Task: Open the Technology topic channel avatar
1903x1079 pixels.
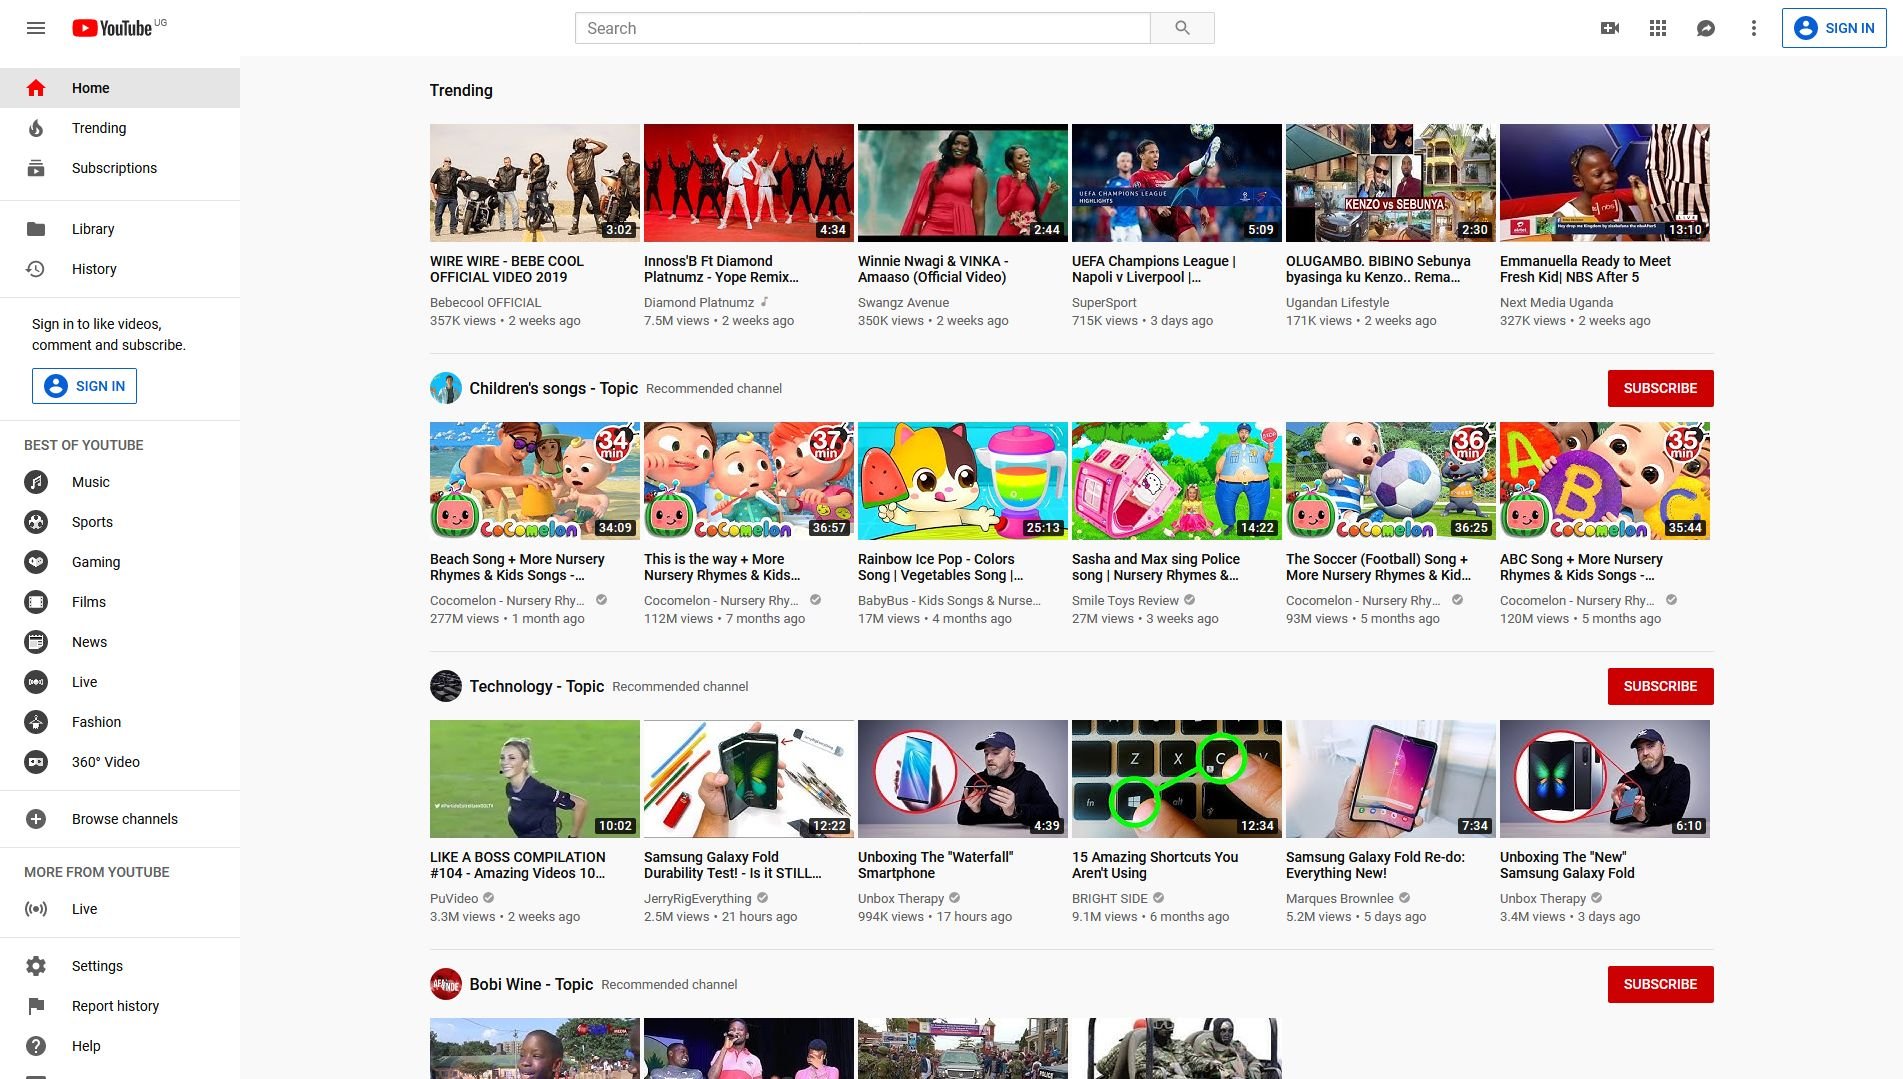Action: tap(446, 686)
